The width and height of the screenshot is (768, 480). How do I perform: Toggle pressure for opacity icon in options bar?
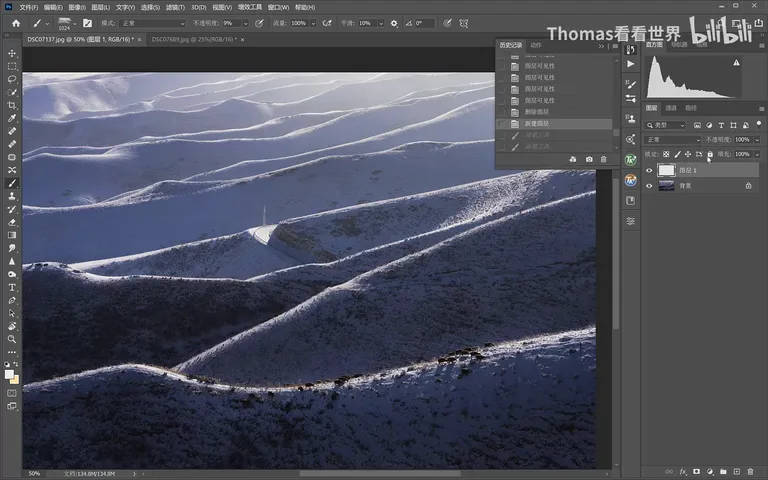click(260, 23)
